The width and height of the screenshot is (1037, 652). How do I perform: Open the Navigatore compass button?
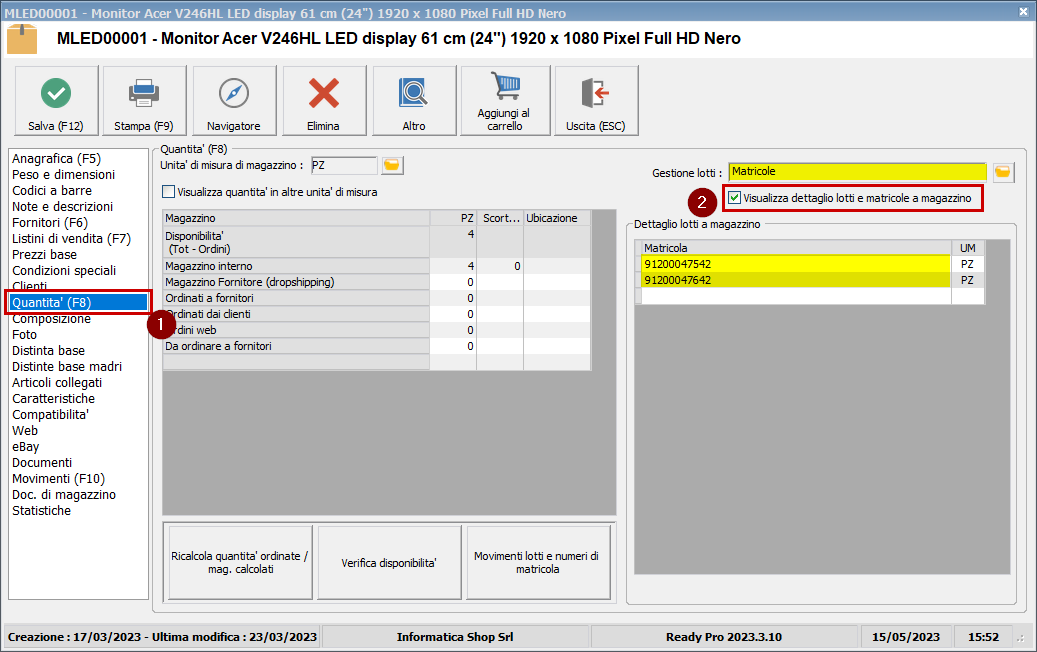coord(234,101)
